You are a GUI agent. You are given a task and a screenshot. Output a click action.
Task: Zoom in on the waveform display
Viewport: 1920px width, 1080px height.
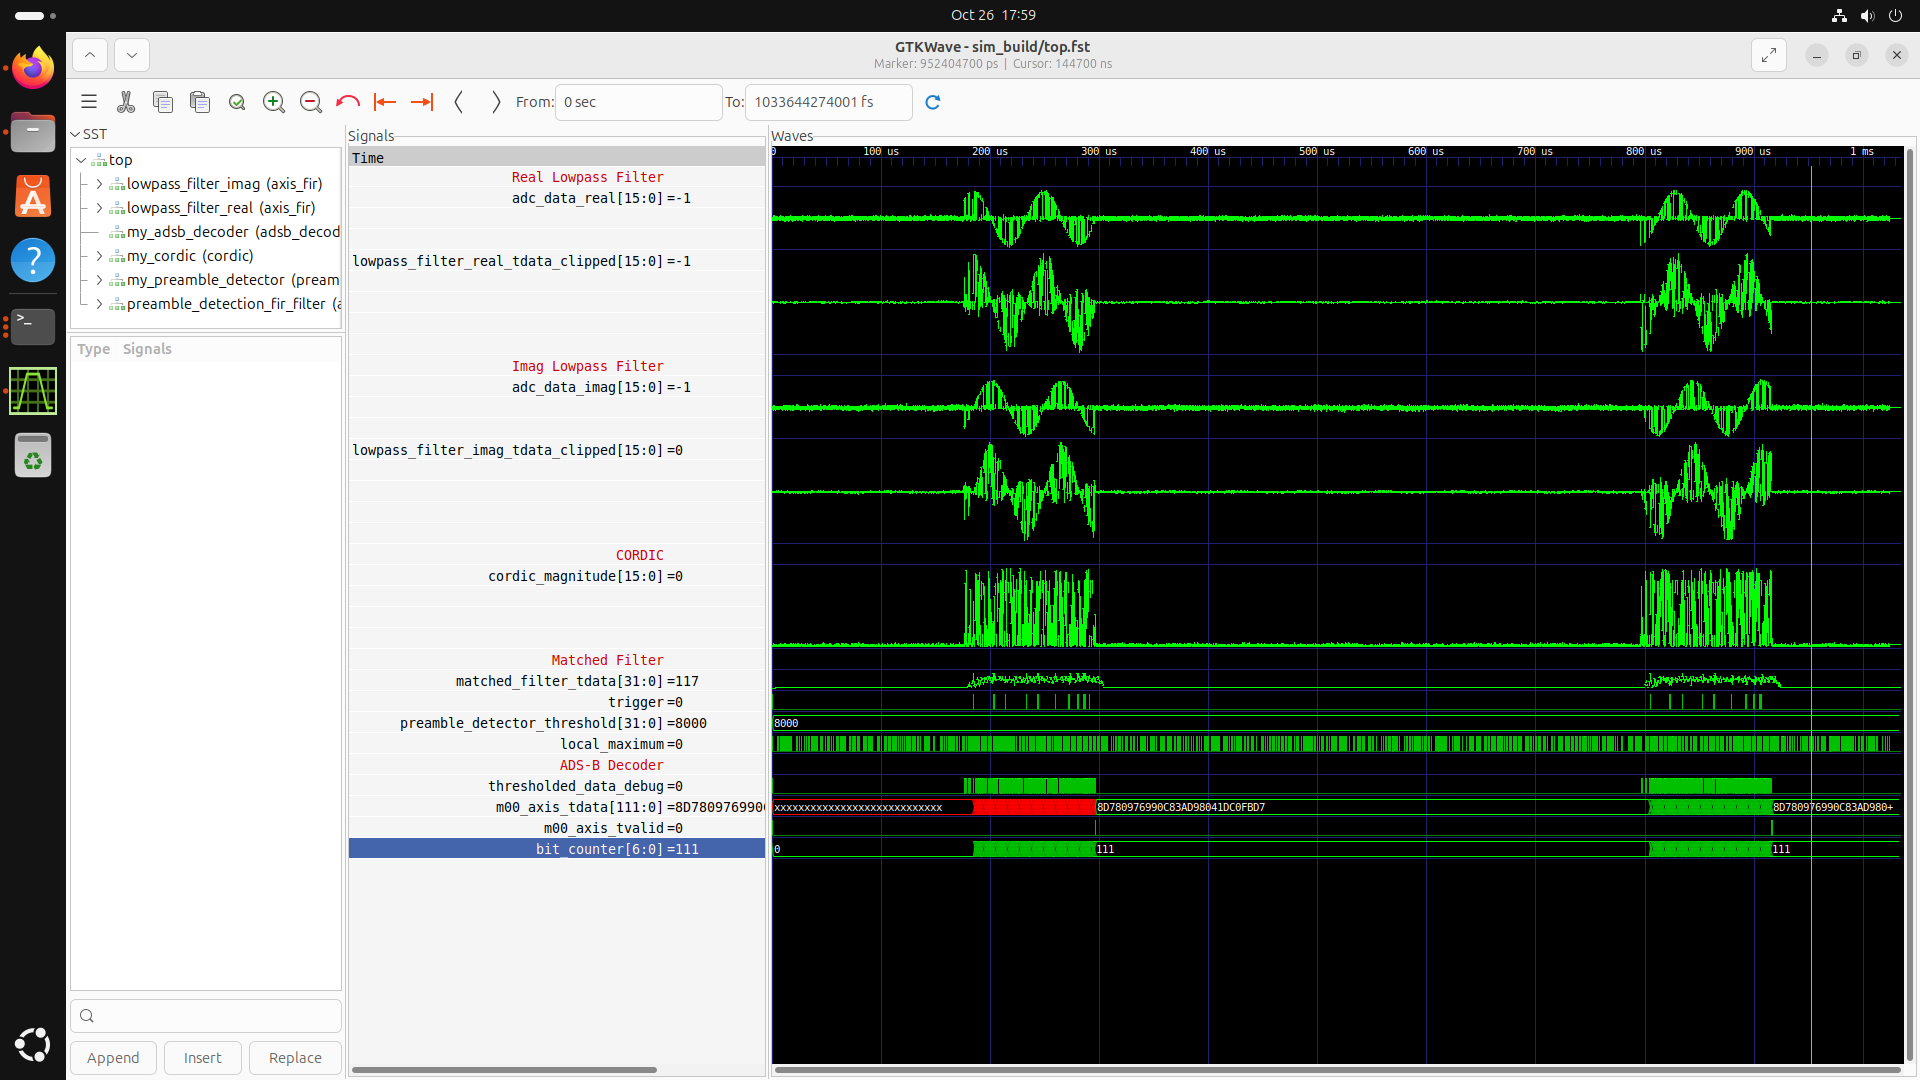[x=274, y=101]
